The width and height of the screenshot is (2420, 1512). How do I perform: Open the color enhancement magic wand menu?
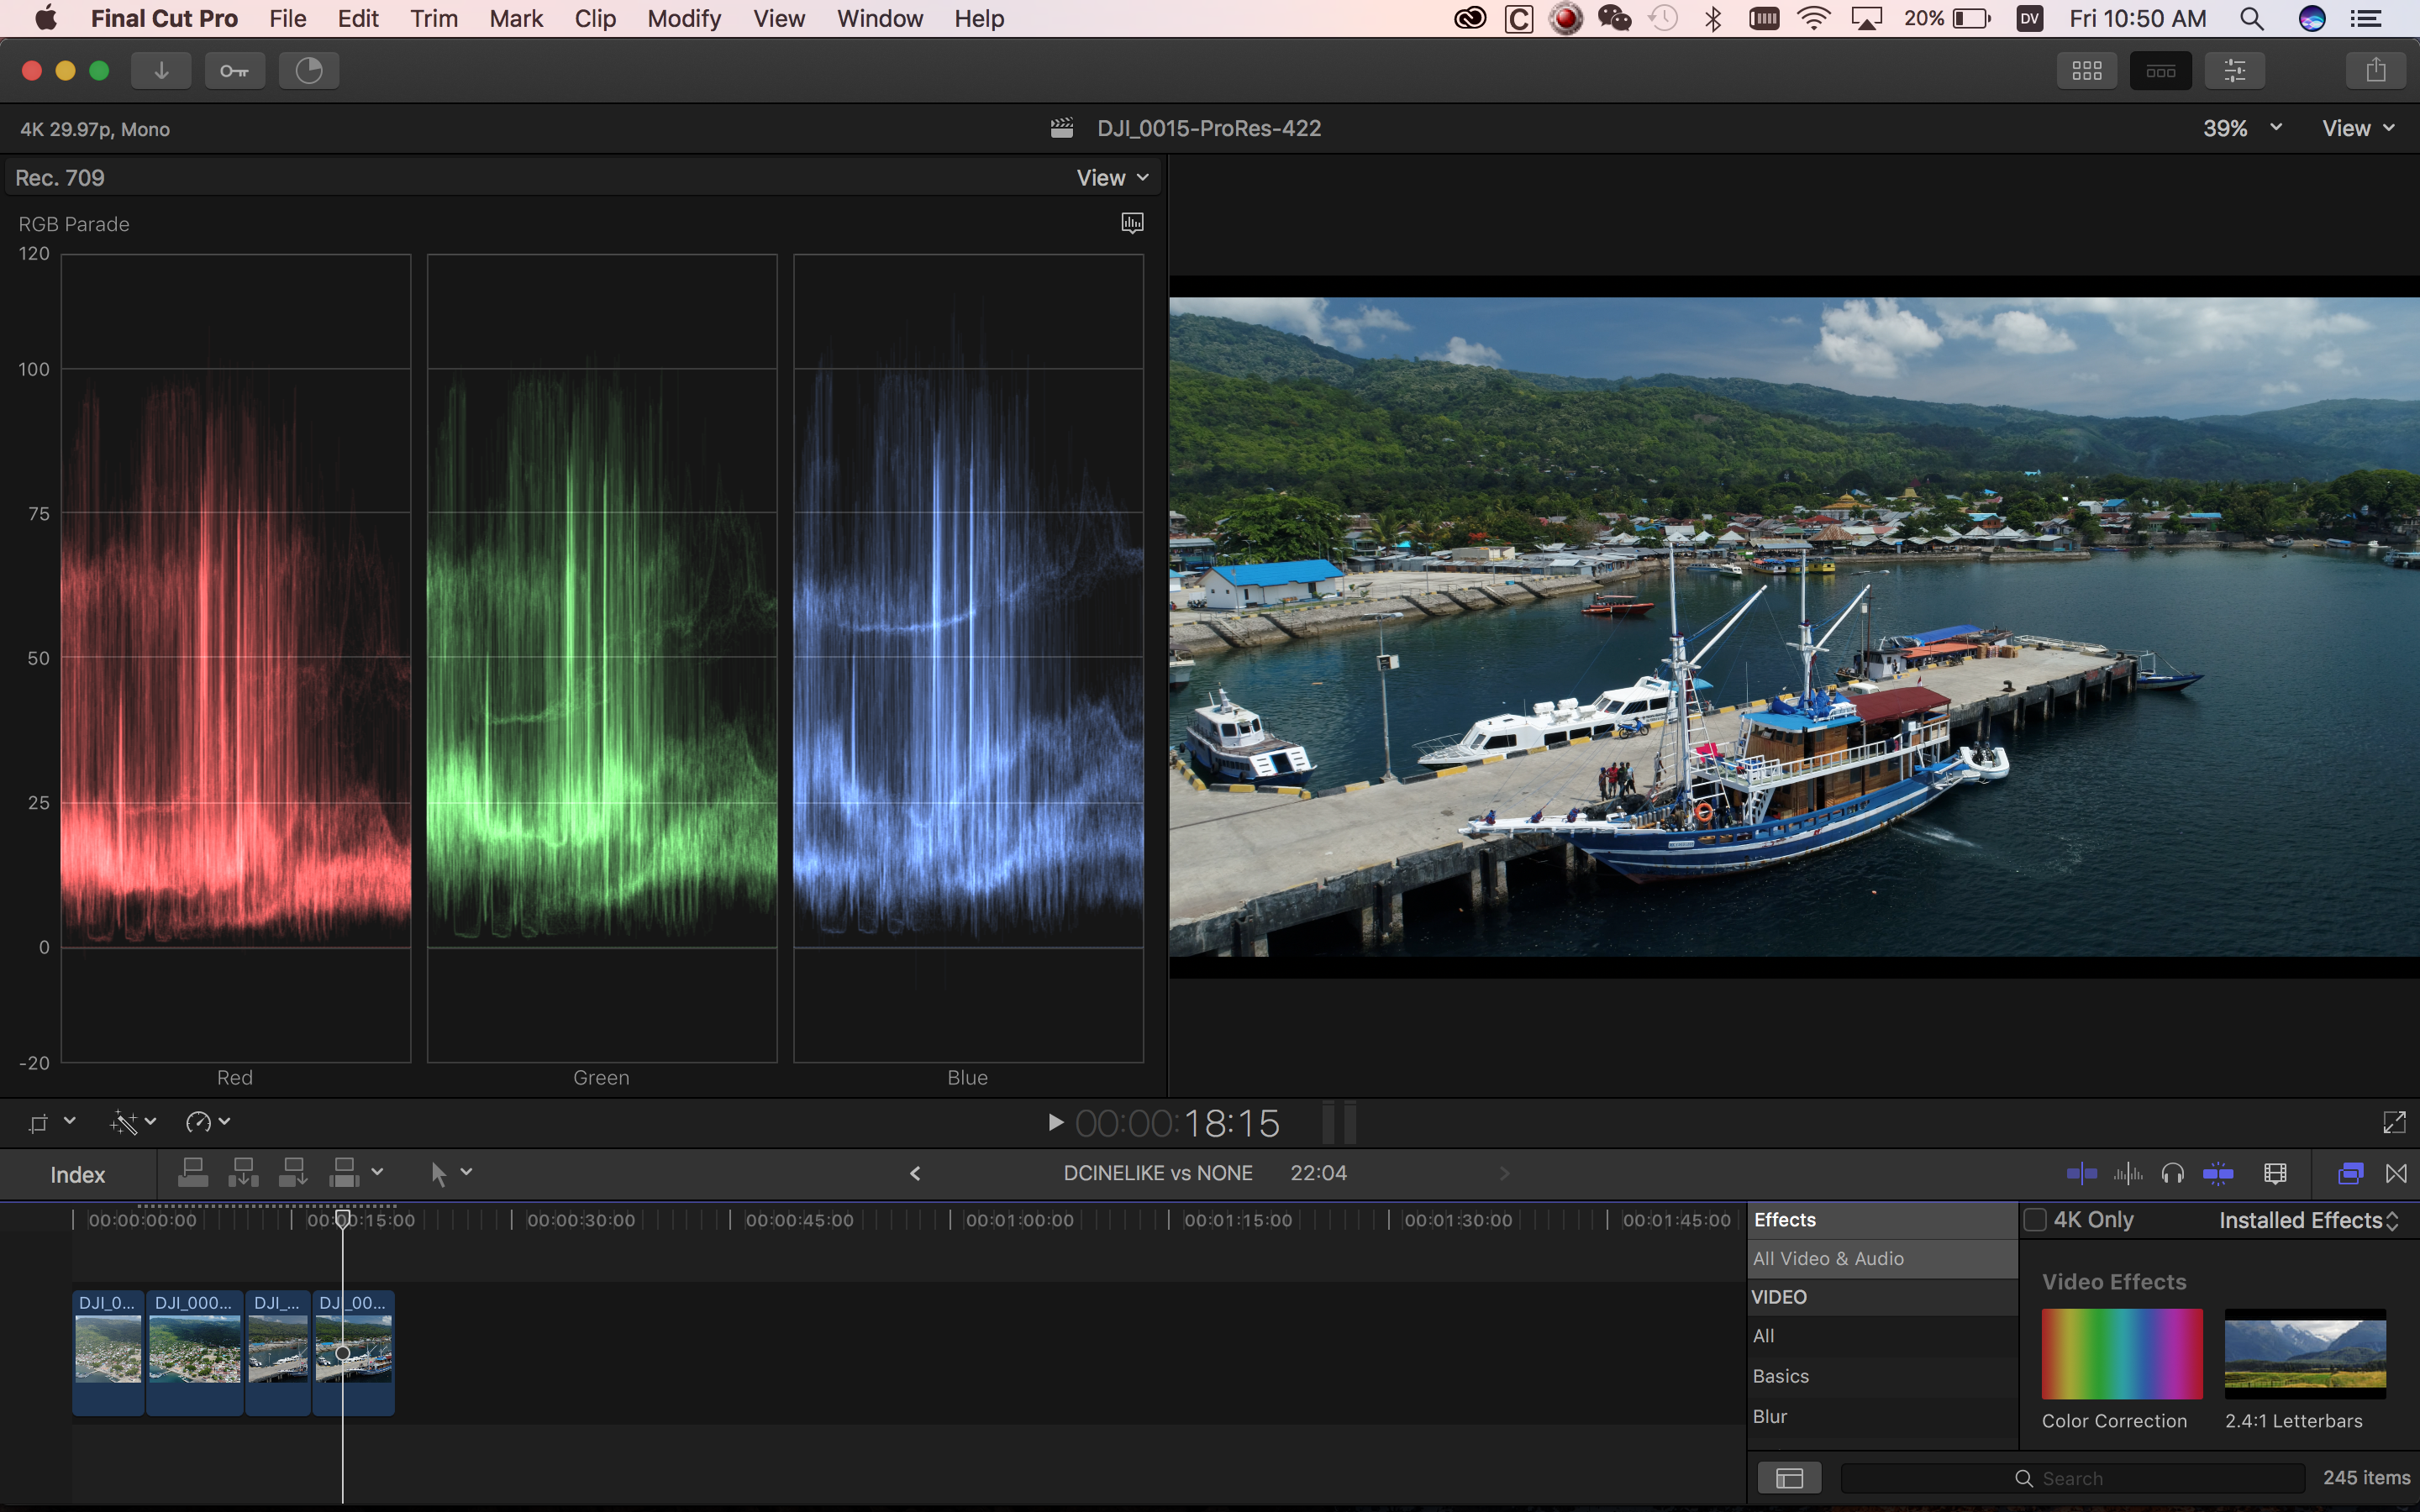click(132, 1122)
